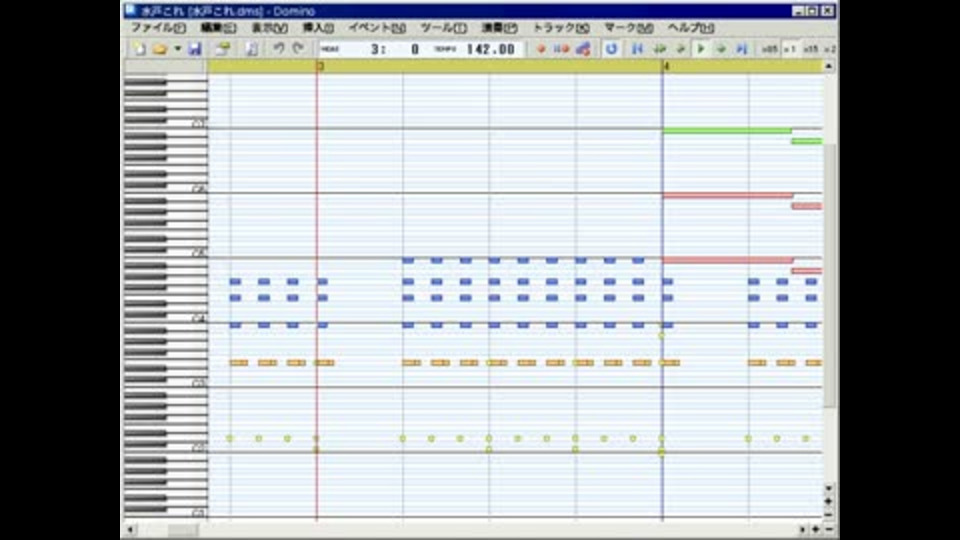
Task: Click the green arrow left of play
Action: [x=680, y=49]
